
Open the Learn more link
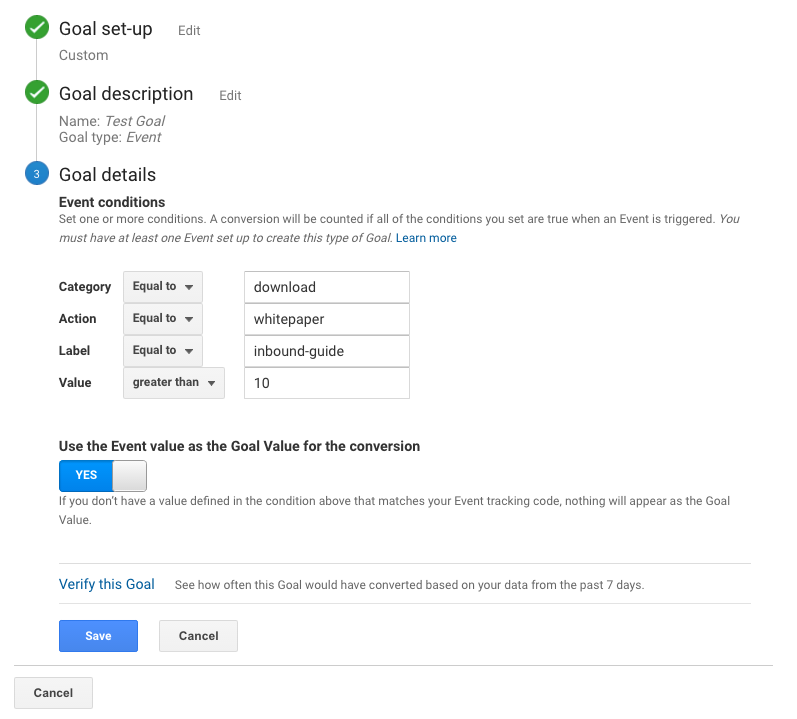click(426, 238)
